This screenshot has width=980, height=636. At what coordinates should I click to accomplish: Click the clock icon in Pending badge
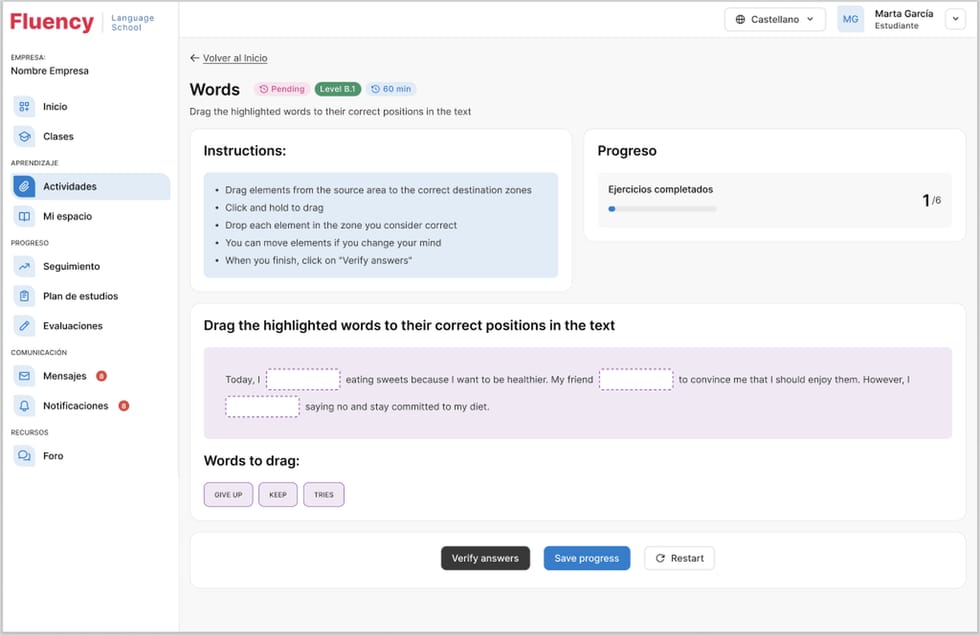(264, 89)
